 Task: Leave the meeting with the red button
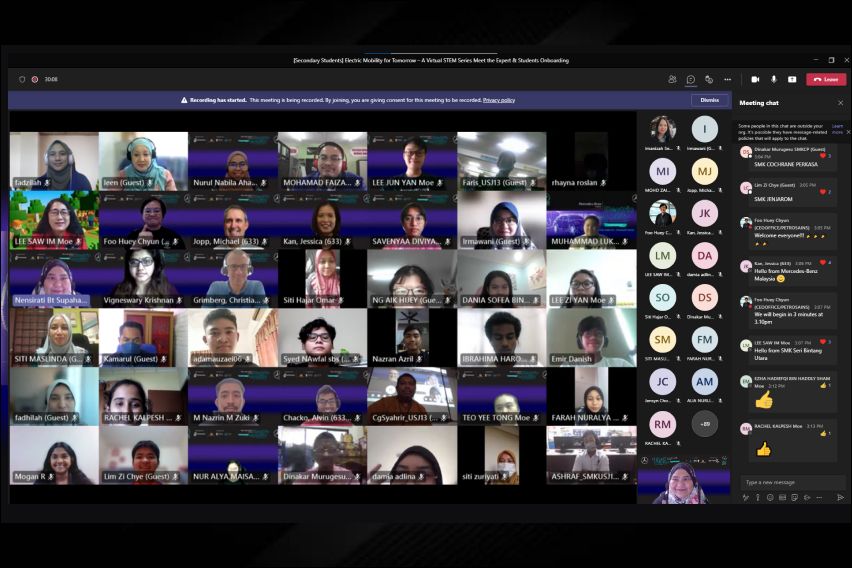pos(826,79)
